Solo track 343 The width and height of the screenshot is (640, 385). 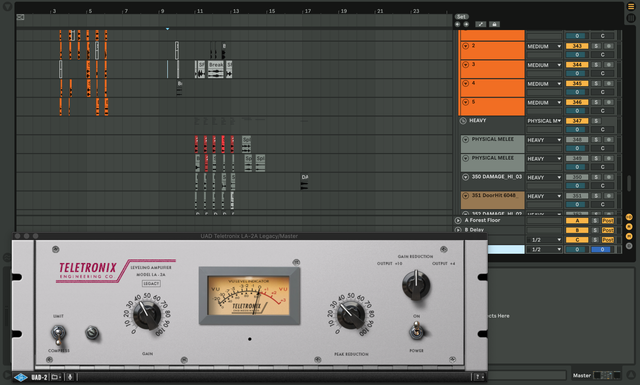point(596,46)
